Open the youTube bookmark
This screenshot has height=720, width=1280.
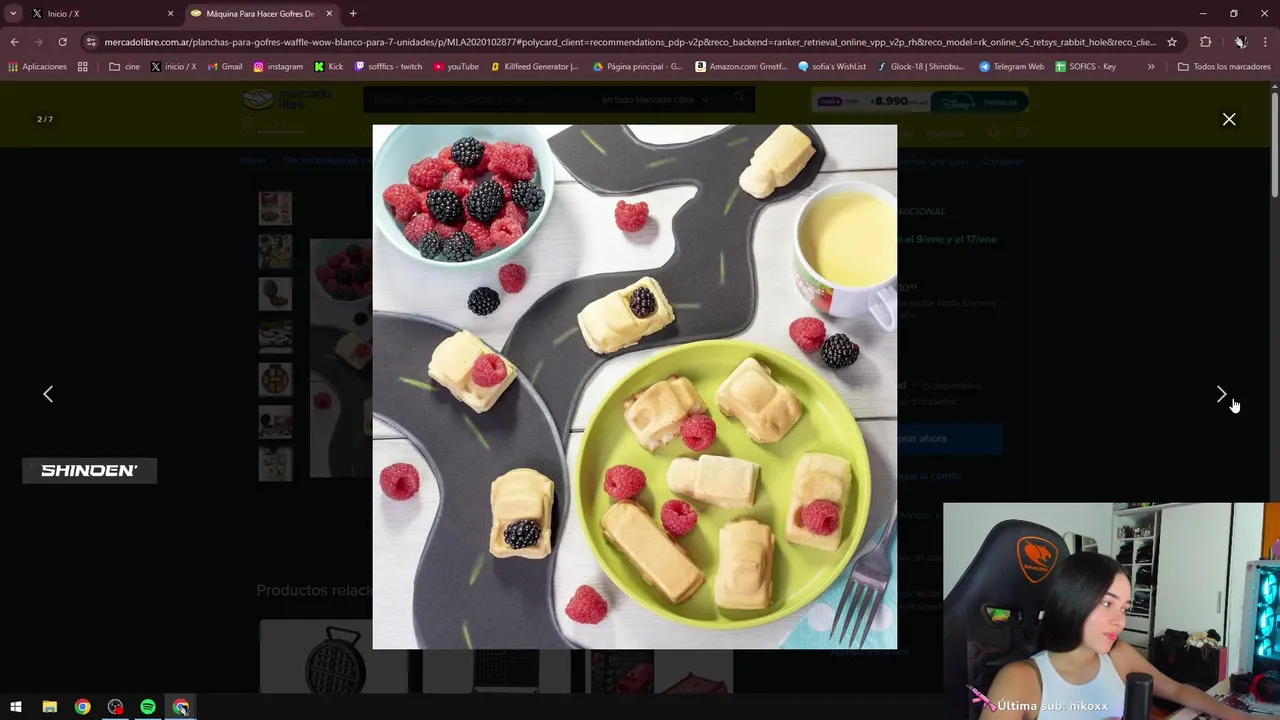456,67
